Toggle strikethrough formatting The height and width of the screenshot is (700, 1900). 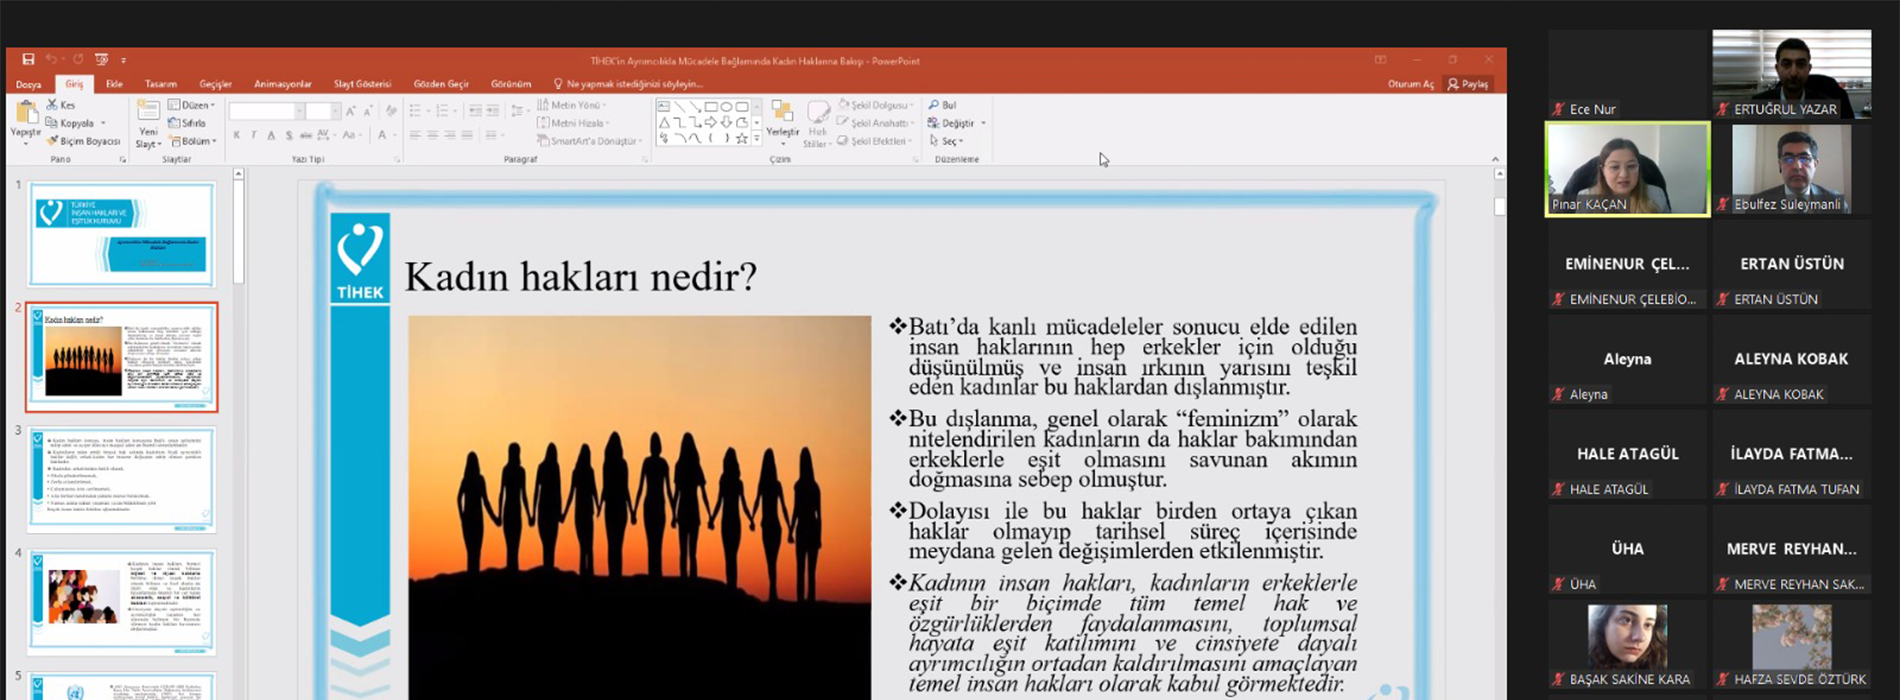305,135
